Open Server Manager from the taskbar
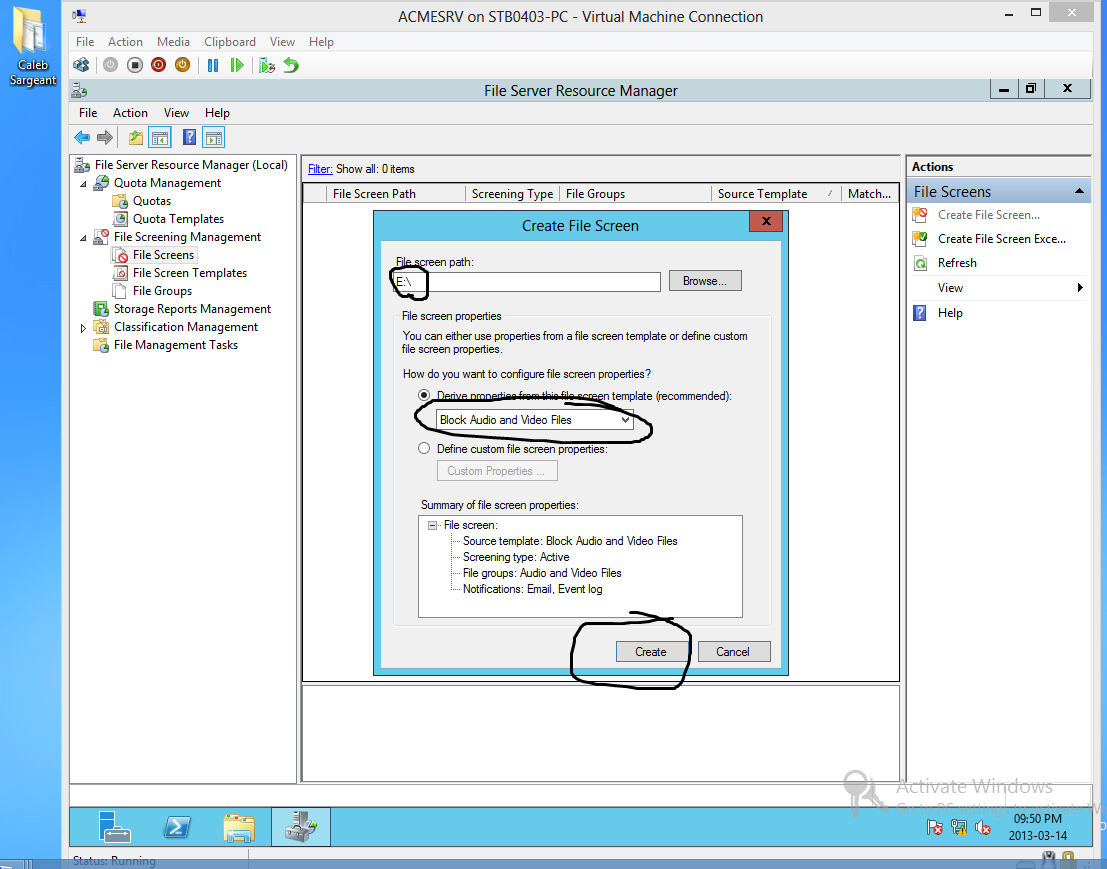The width and height of the screenshot is (1107, 869). (x=114, y=827)
